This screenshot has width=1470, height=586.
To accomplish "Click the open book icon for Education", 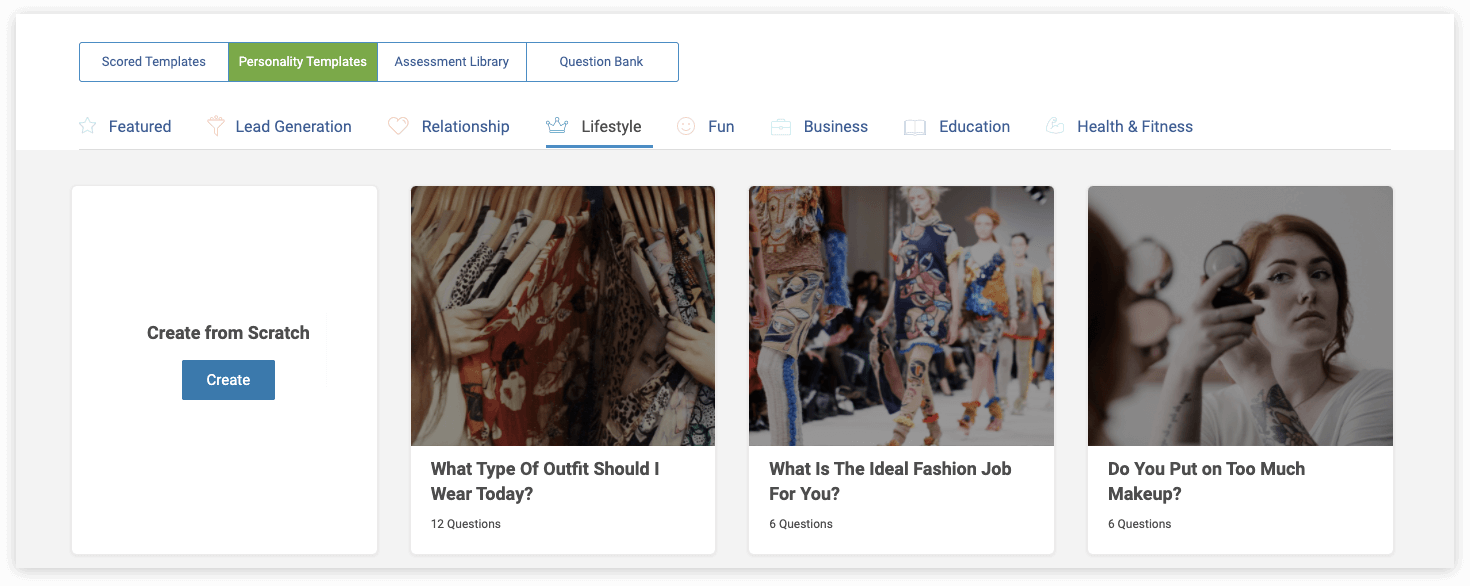I will click(x=915, y=127).
